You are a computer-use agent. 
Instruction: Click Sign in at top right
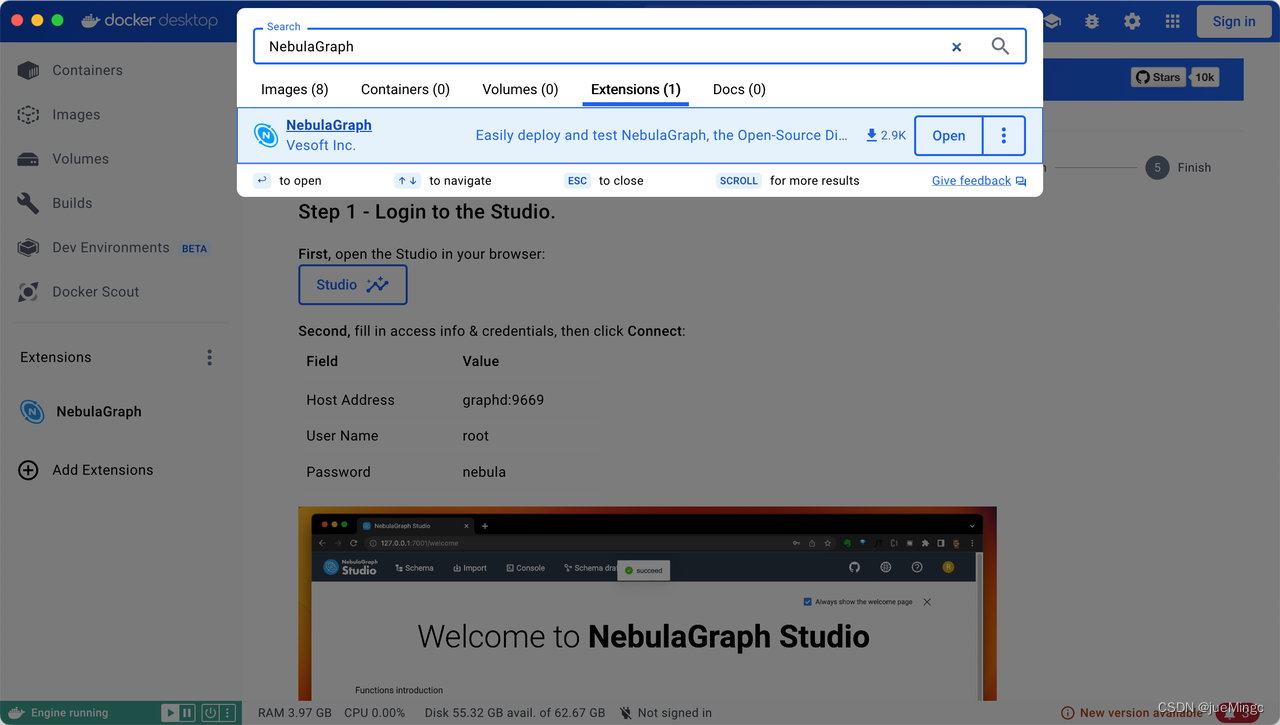point(1234,21)
